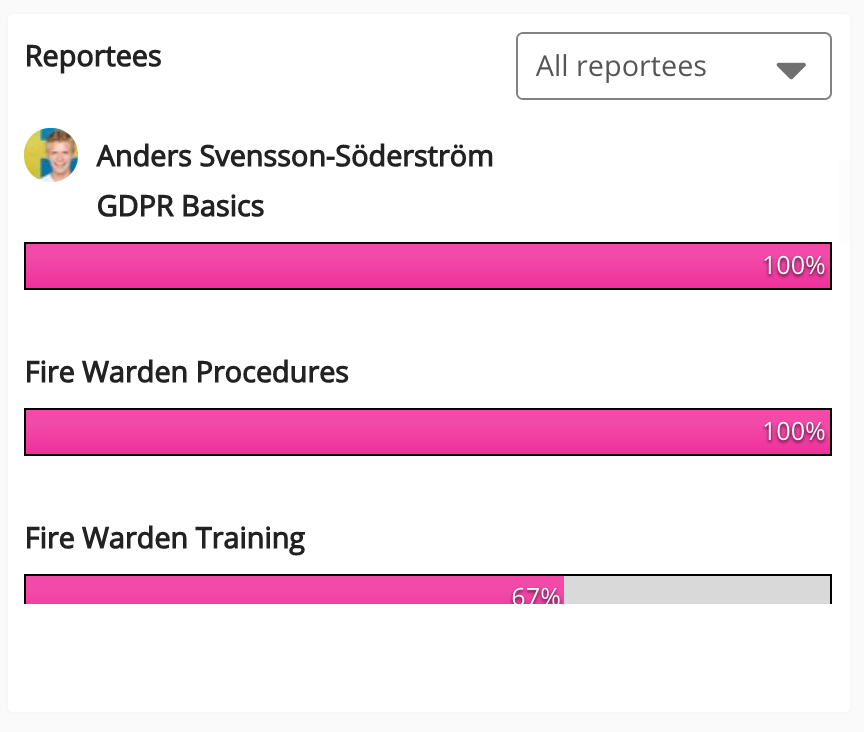Open the All reportees dropdown
864x732 pixels.
tap(673, 66)
